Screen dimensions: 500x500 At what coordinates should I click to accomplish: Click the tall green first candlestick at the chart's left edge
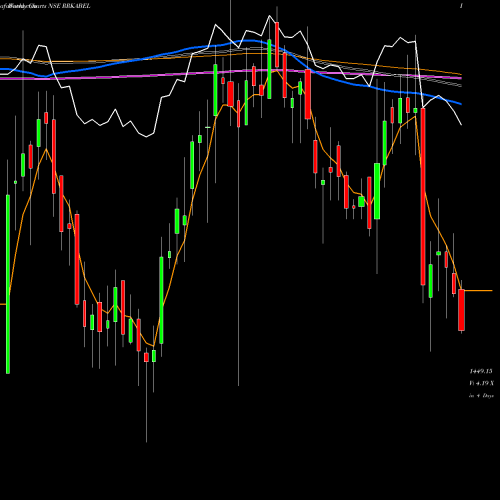[8, 284]
